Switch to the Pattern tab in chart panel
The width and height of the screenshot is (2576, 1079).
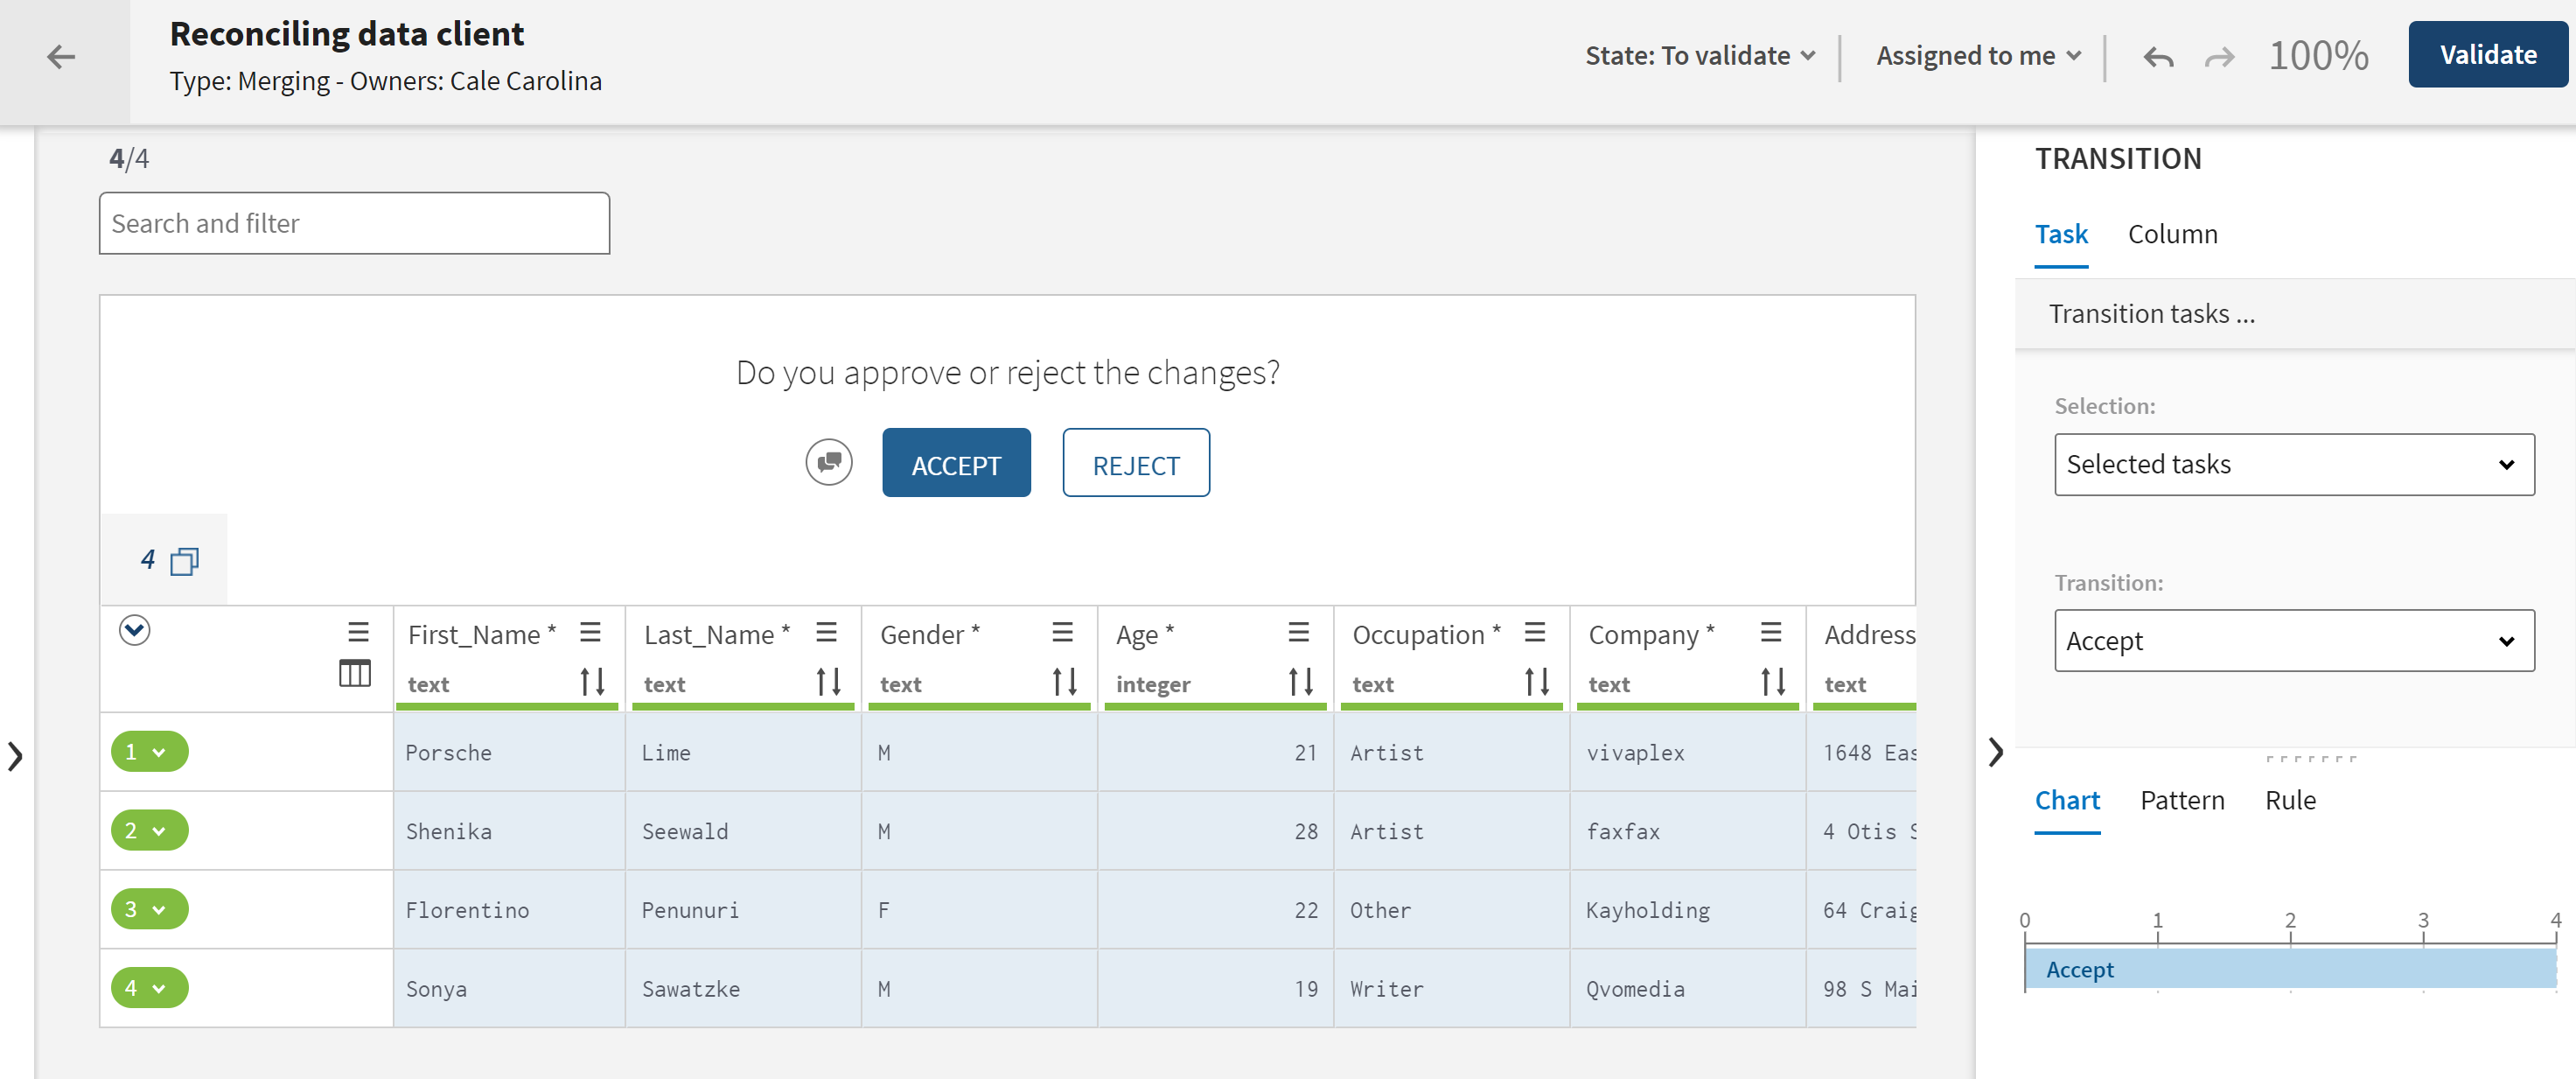2180,801
